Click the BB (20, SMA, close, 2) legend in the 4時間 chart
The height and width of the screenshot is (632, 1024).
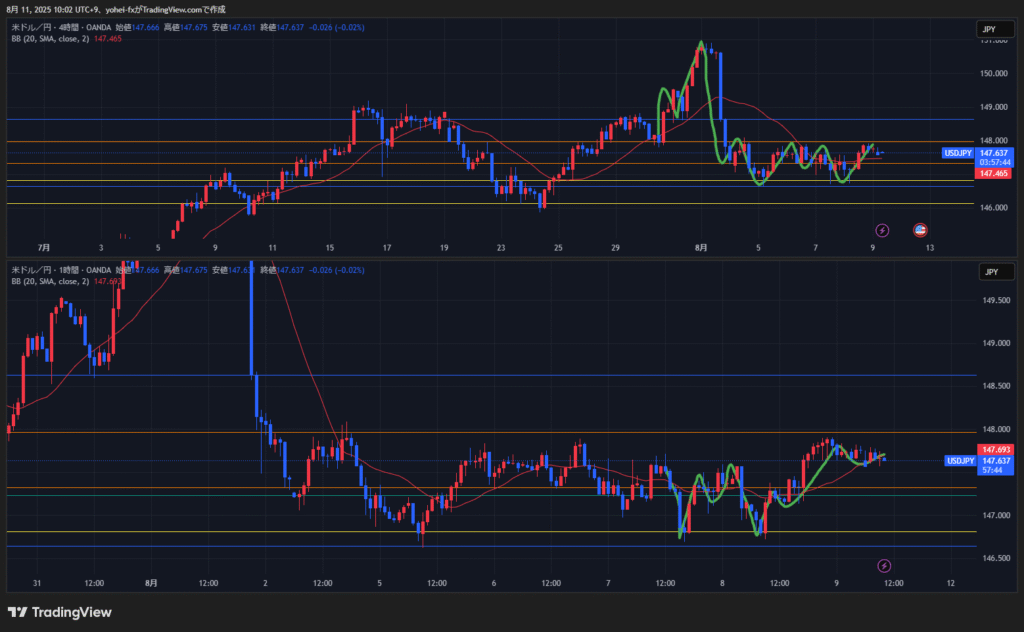coord(50,39)
